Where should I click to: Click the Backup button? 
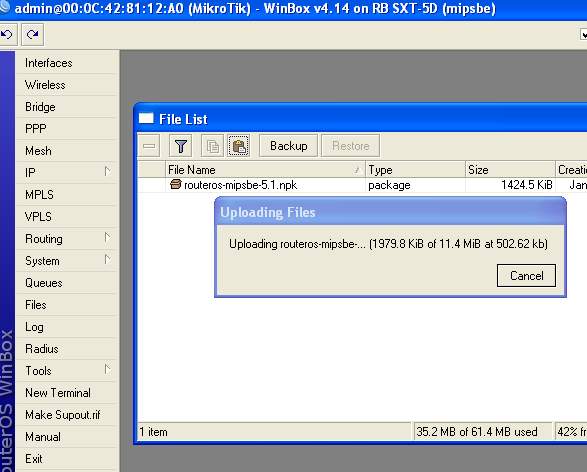click(x=288, y=146)
